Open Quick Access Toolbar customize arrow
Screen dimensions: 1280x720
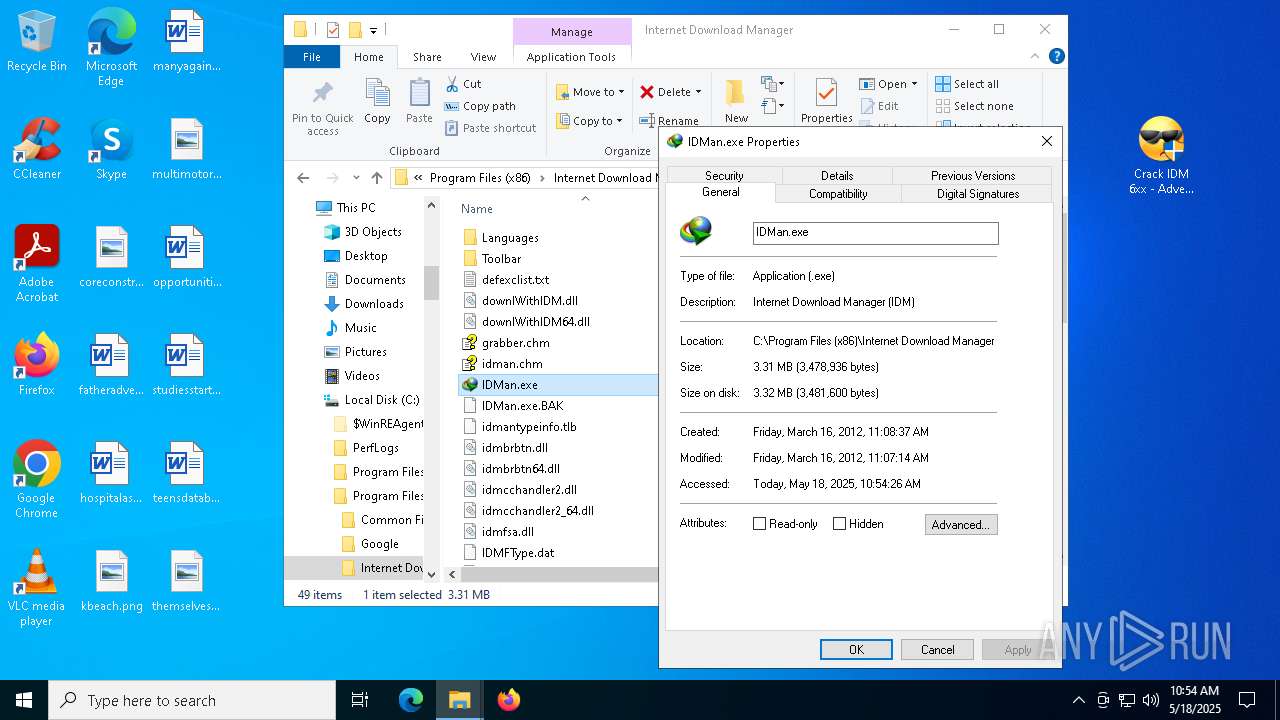coord(373,31)
